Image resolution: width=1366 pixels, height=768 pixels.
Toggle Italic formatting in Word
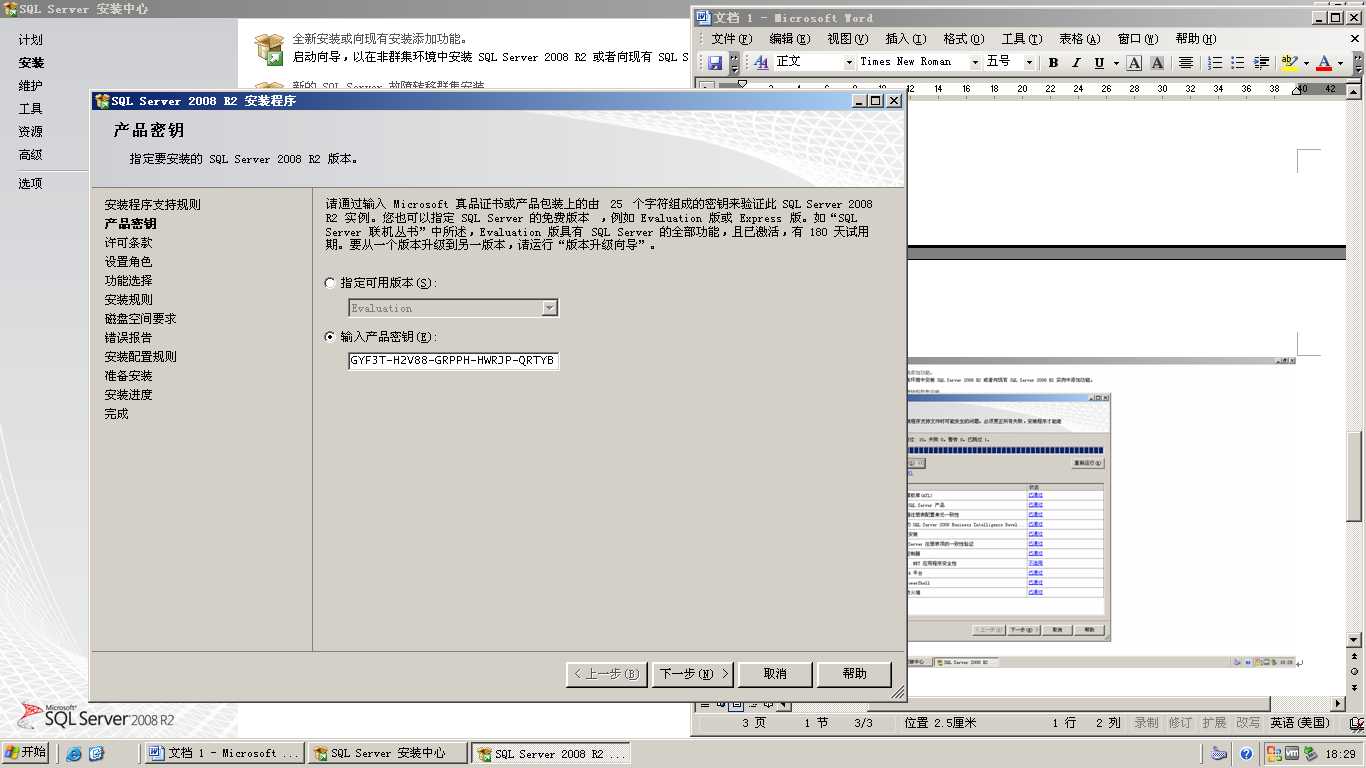pos(1076,62)
